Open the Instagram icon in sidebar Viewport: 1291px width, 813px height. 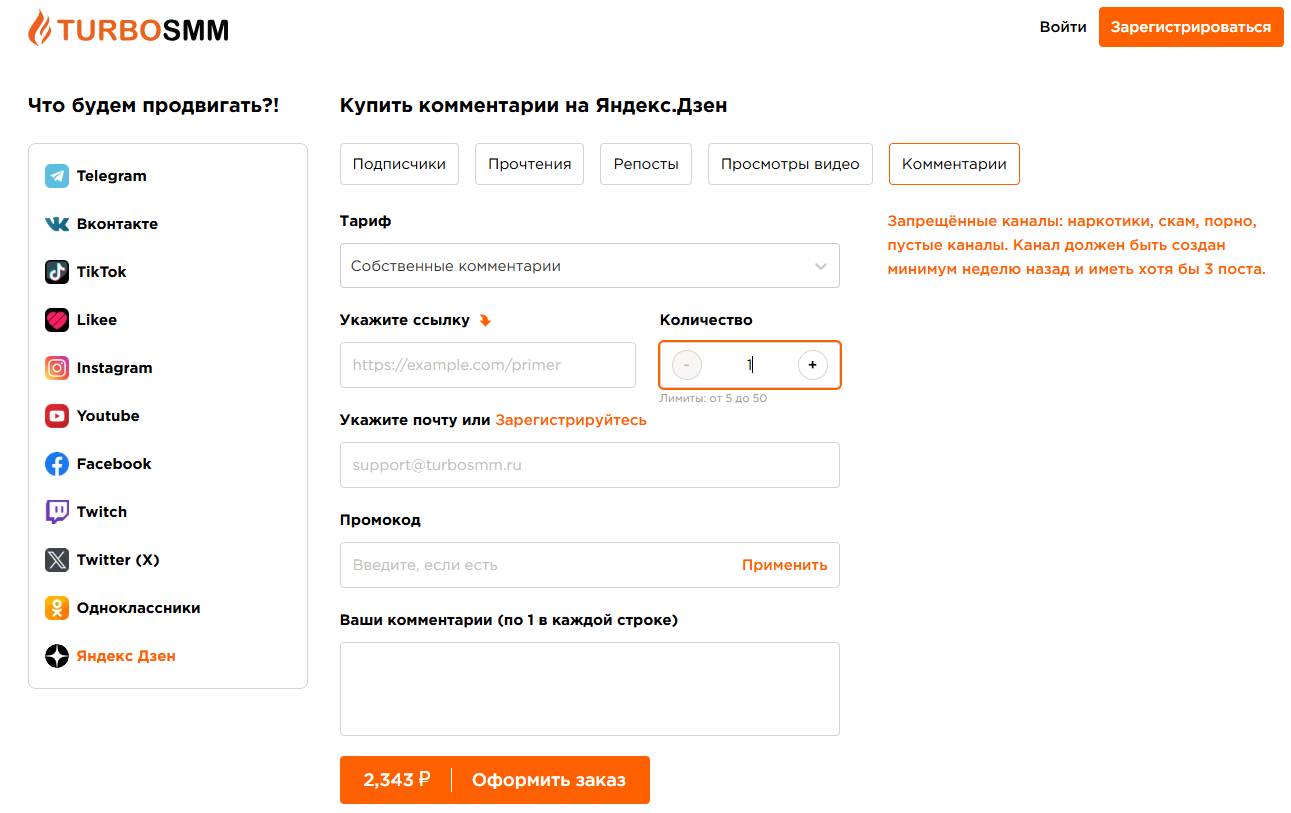point(57,368)
